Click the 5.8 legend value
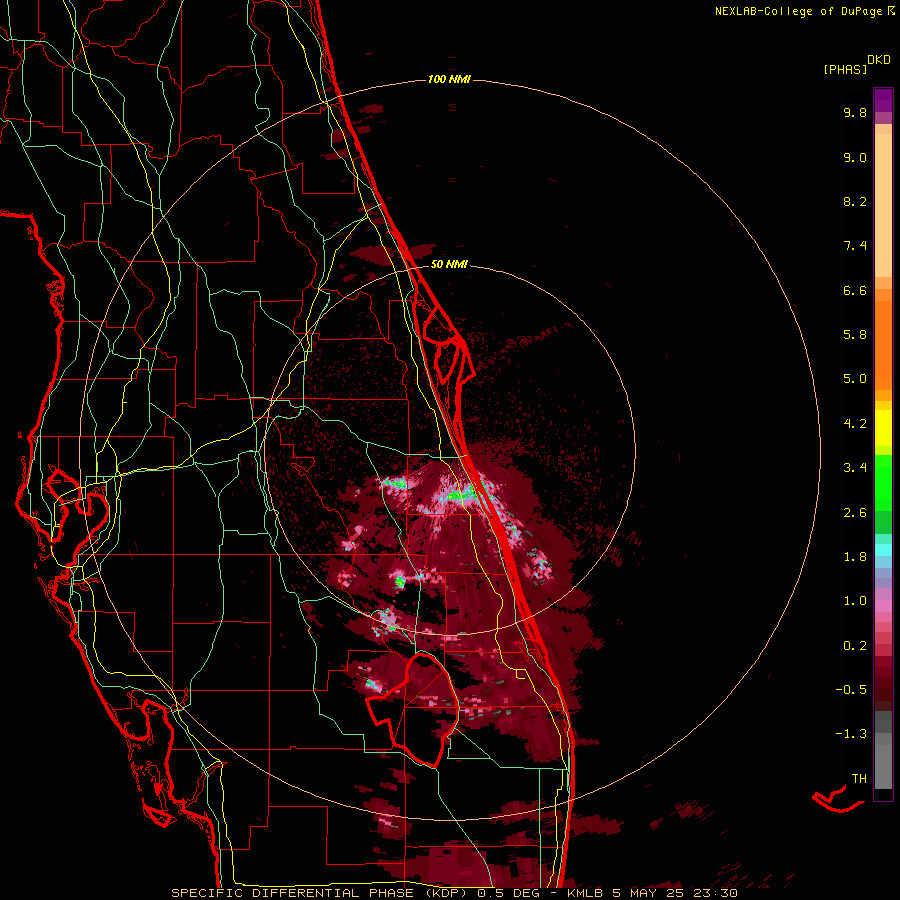The width and height of the screenshot is (900, 900). [855, 335]
